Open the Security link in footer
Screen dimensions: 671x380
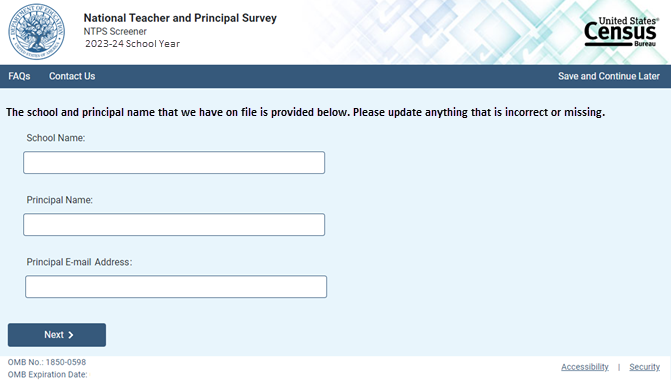644,367
